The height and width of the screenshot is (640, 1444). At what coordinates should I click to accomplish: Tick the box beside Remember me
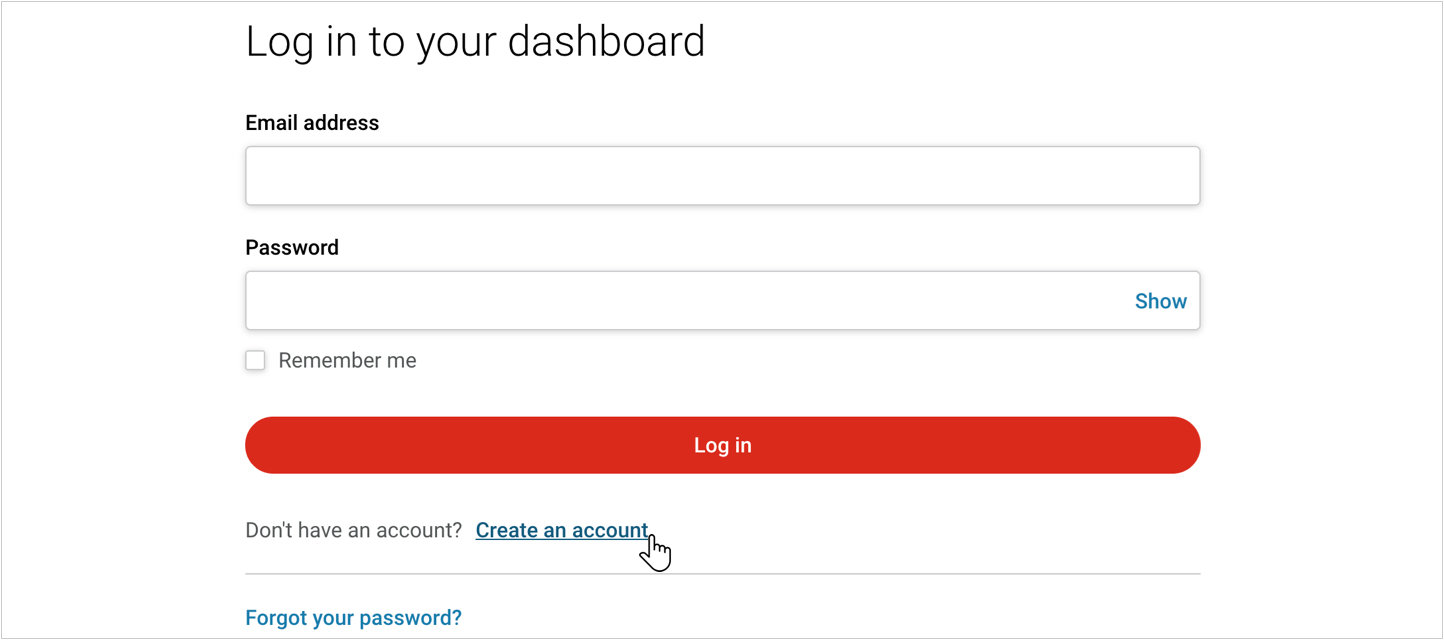tap(256, 361)
